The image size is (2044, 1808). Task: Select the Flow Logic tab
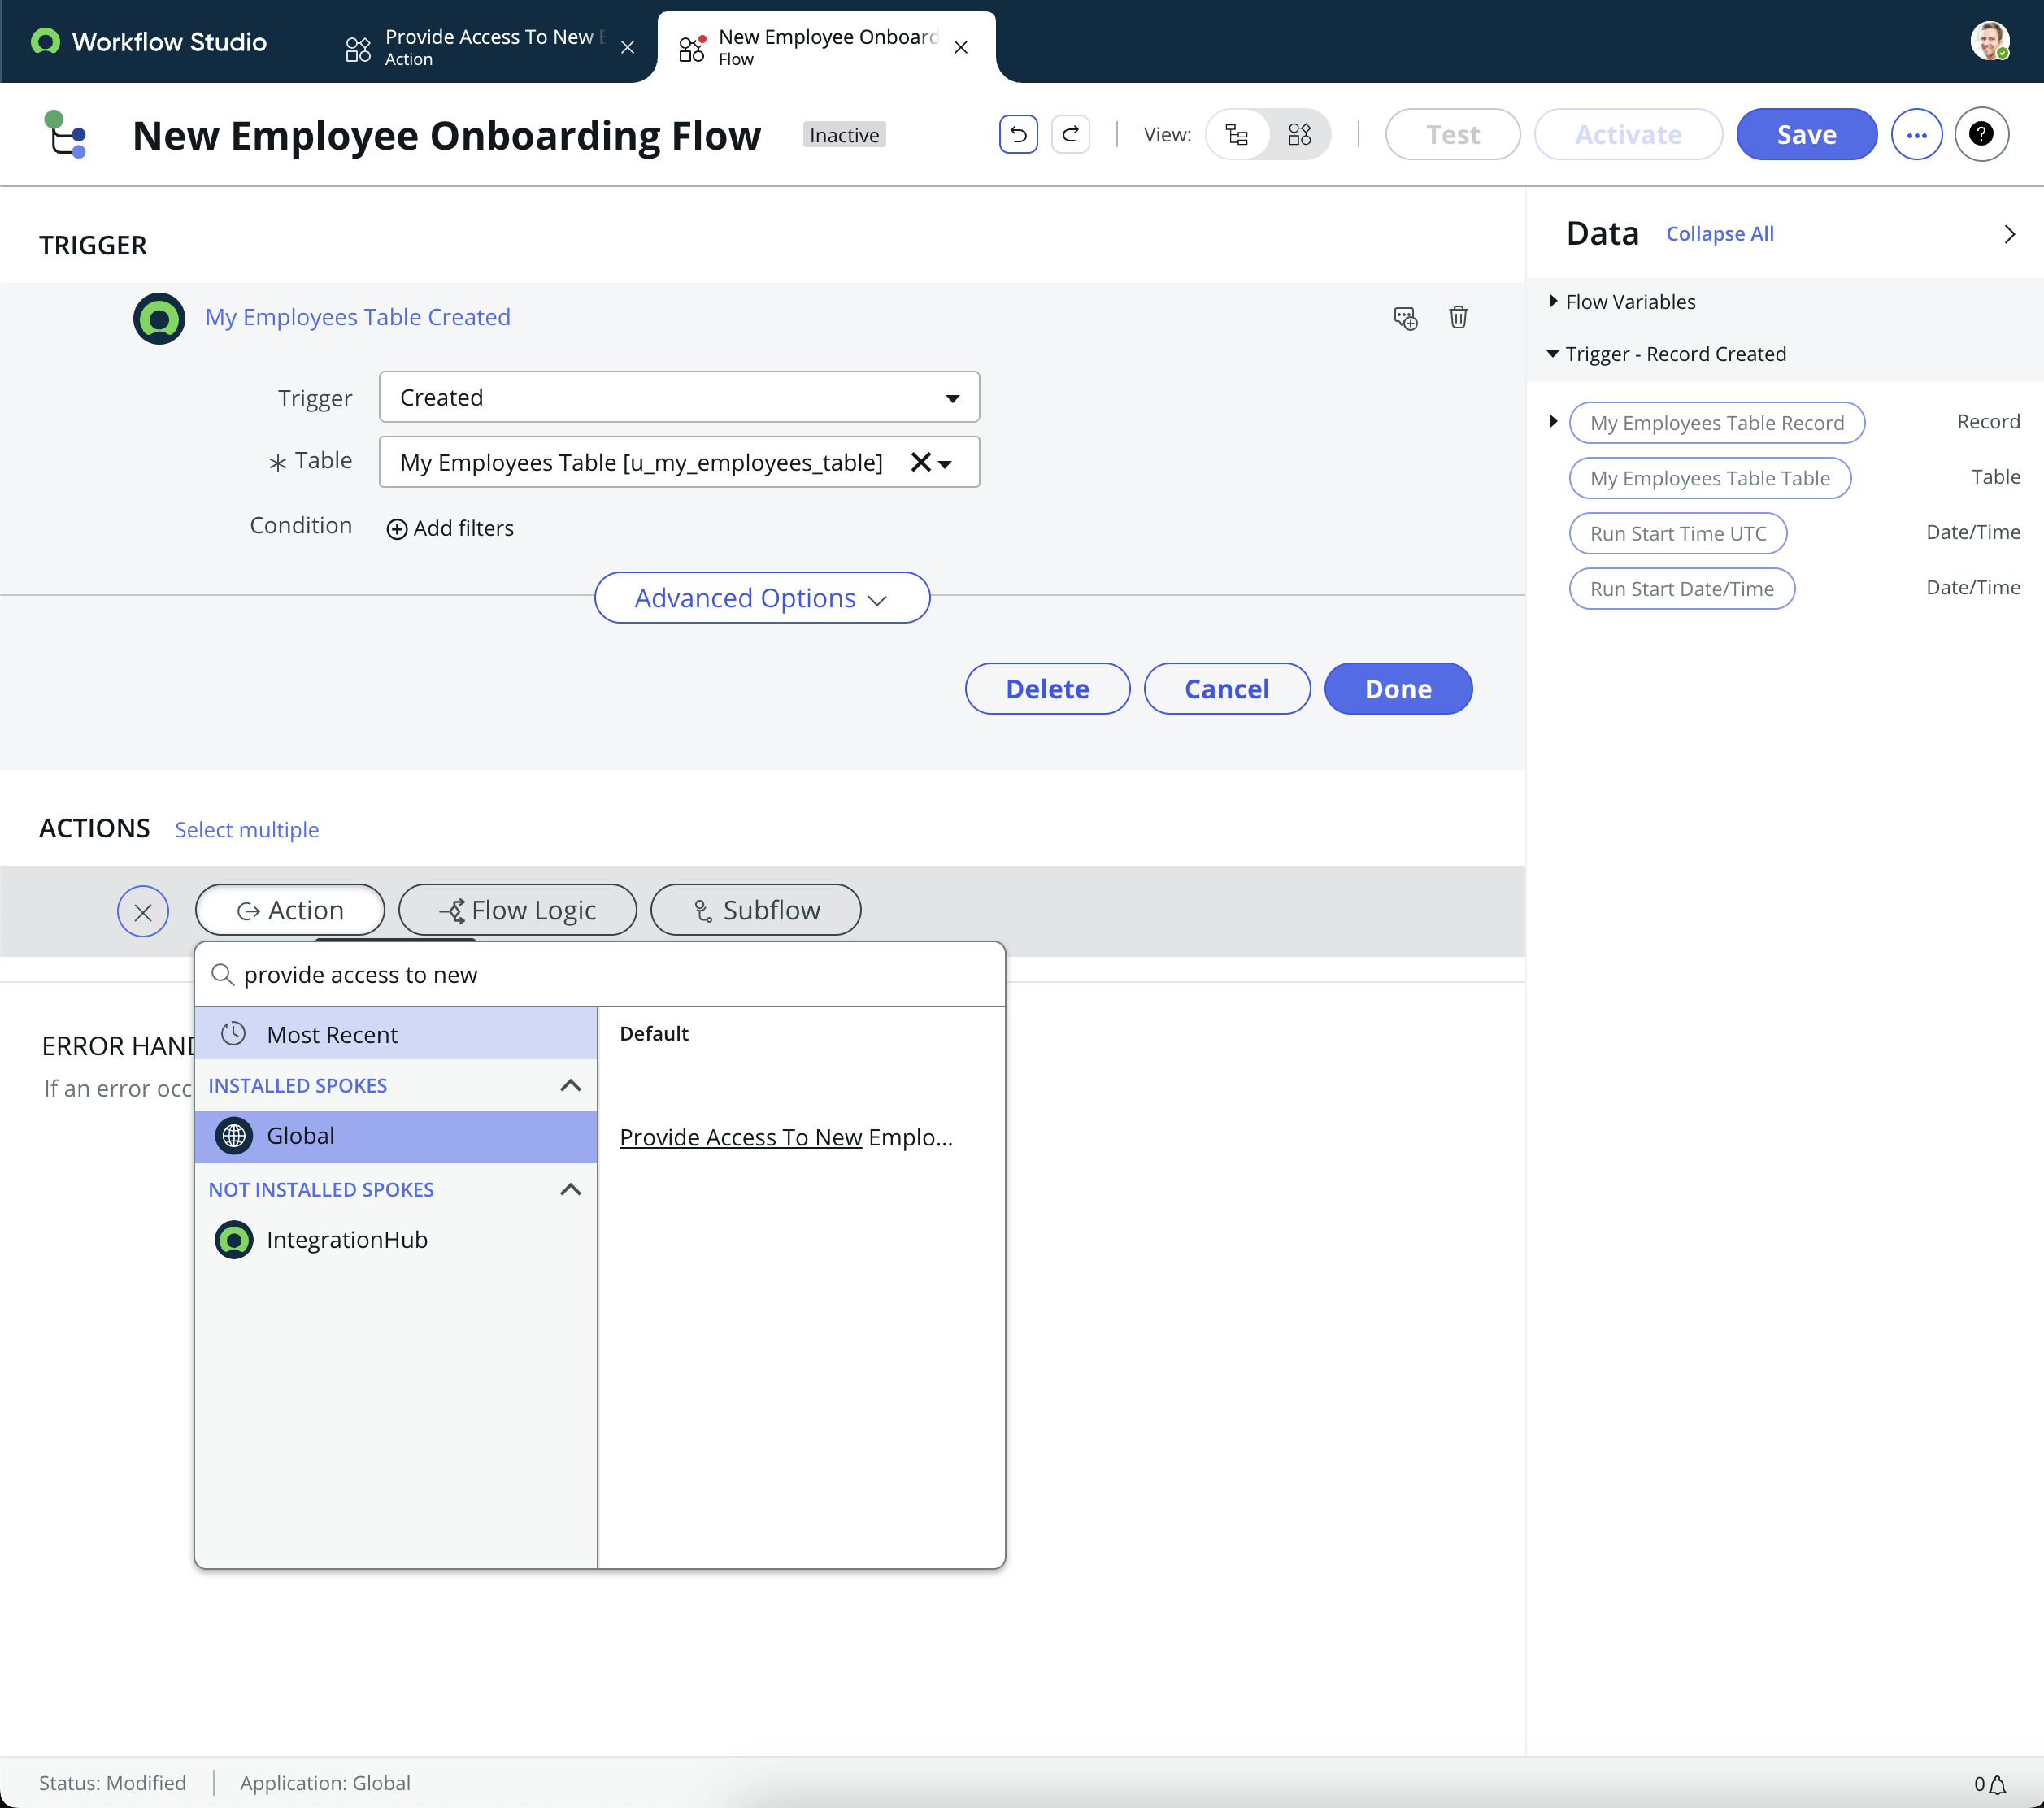517,911
